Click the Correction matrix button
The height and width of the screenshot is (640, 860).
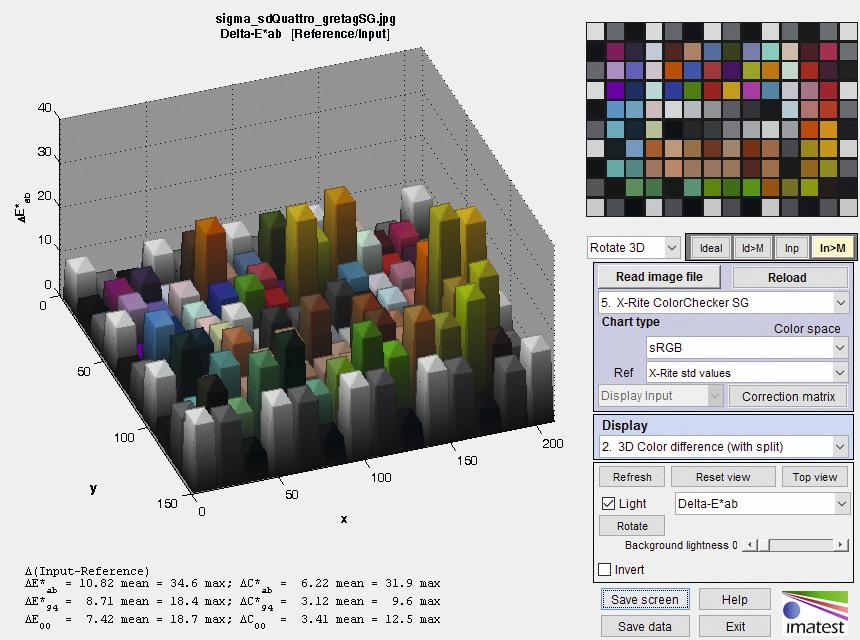pyautogui.click(x=788, y=397)
